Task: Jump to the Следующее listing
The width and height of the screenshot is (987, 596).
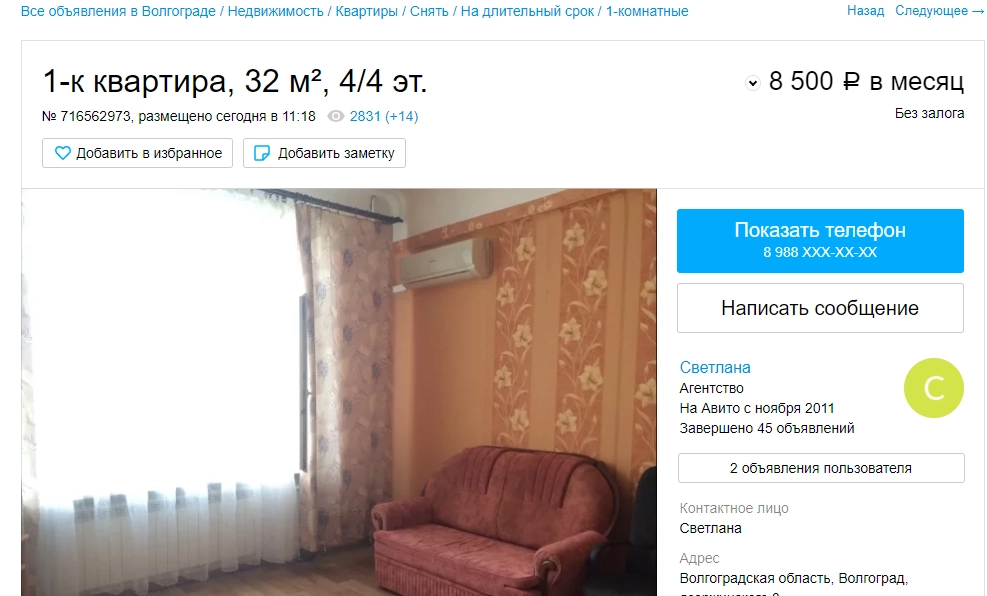Action: [939, 11]
